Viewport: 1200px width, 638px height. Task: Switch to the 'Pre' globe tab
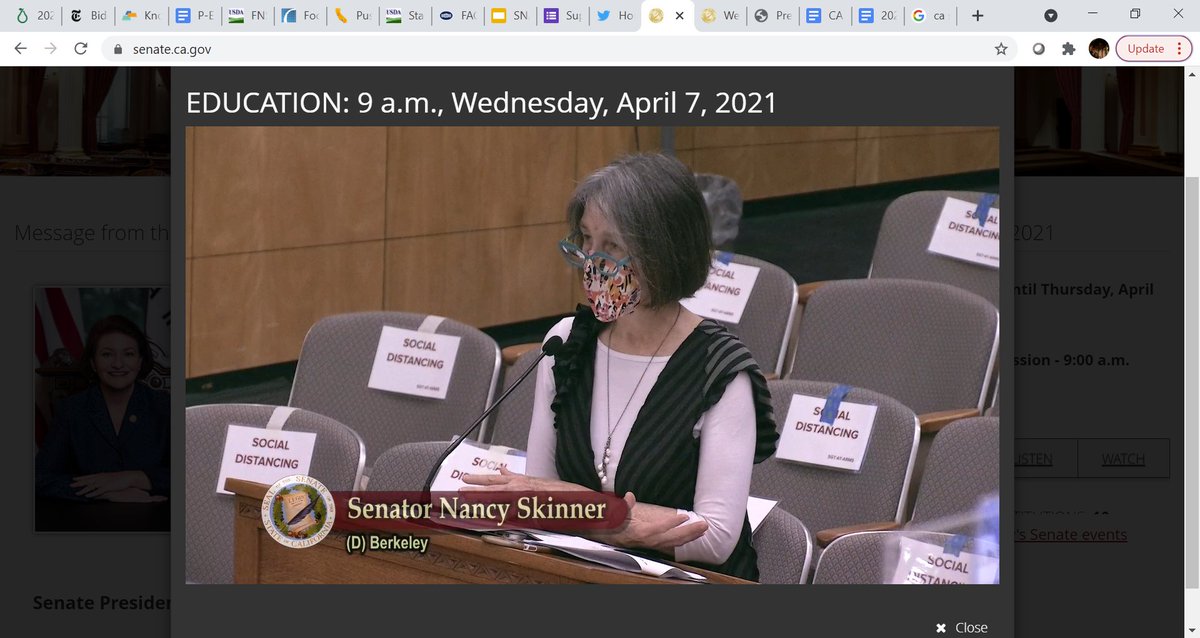click(x=774, y=16)
